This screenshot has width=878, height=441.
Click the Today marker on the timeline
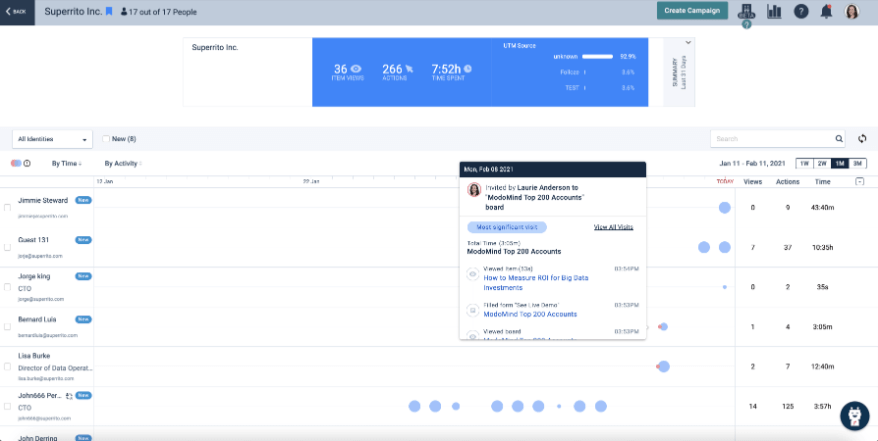[725, 181]
